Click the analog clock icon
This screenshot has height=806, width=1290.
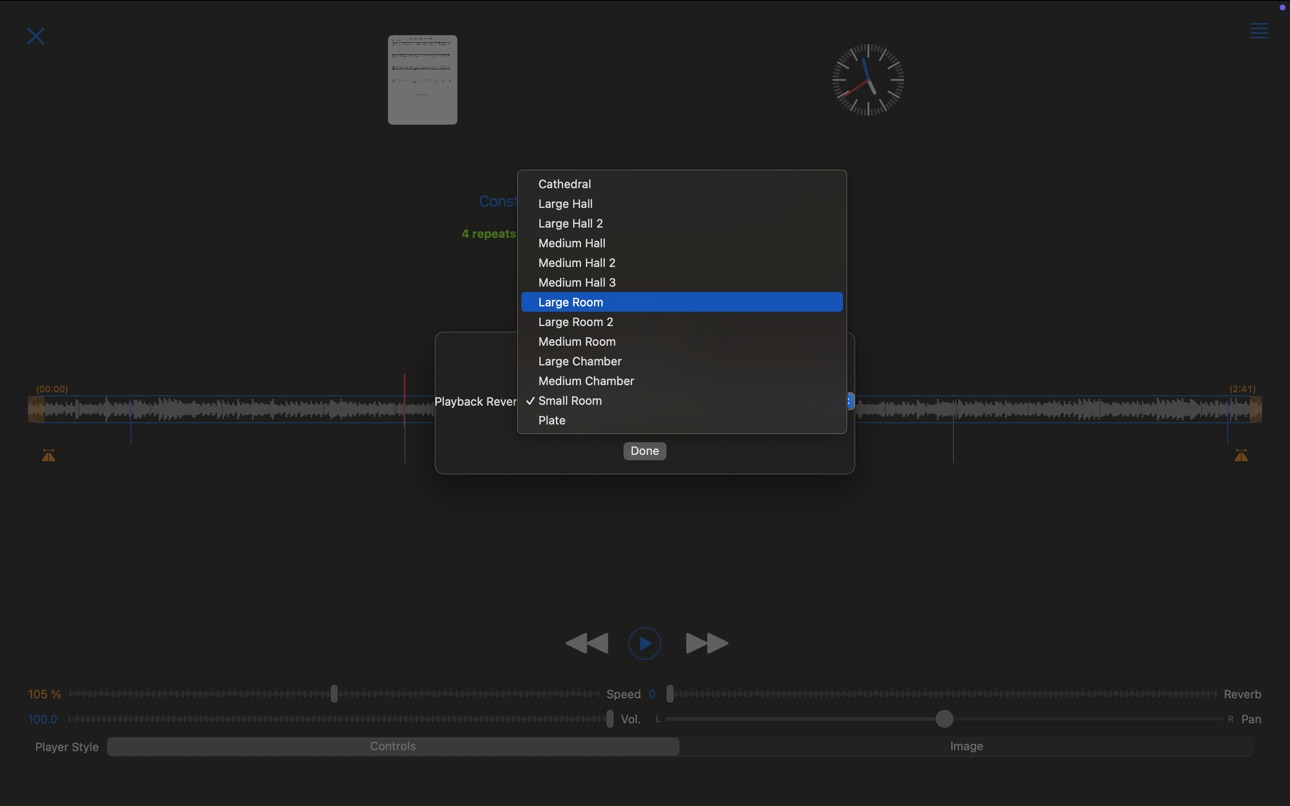[868, 80]
